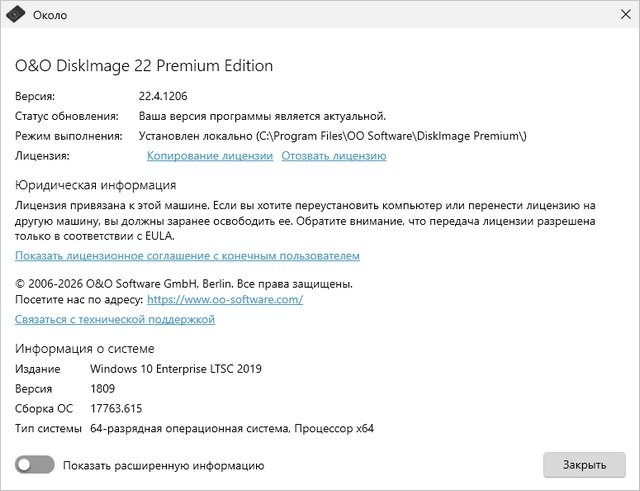Click the 2006-2026 copyright notice line
The width and height of the screenshot is (640, 491).
(183, 284)
